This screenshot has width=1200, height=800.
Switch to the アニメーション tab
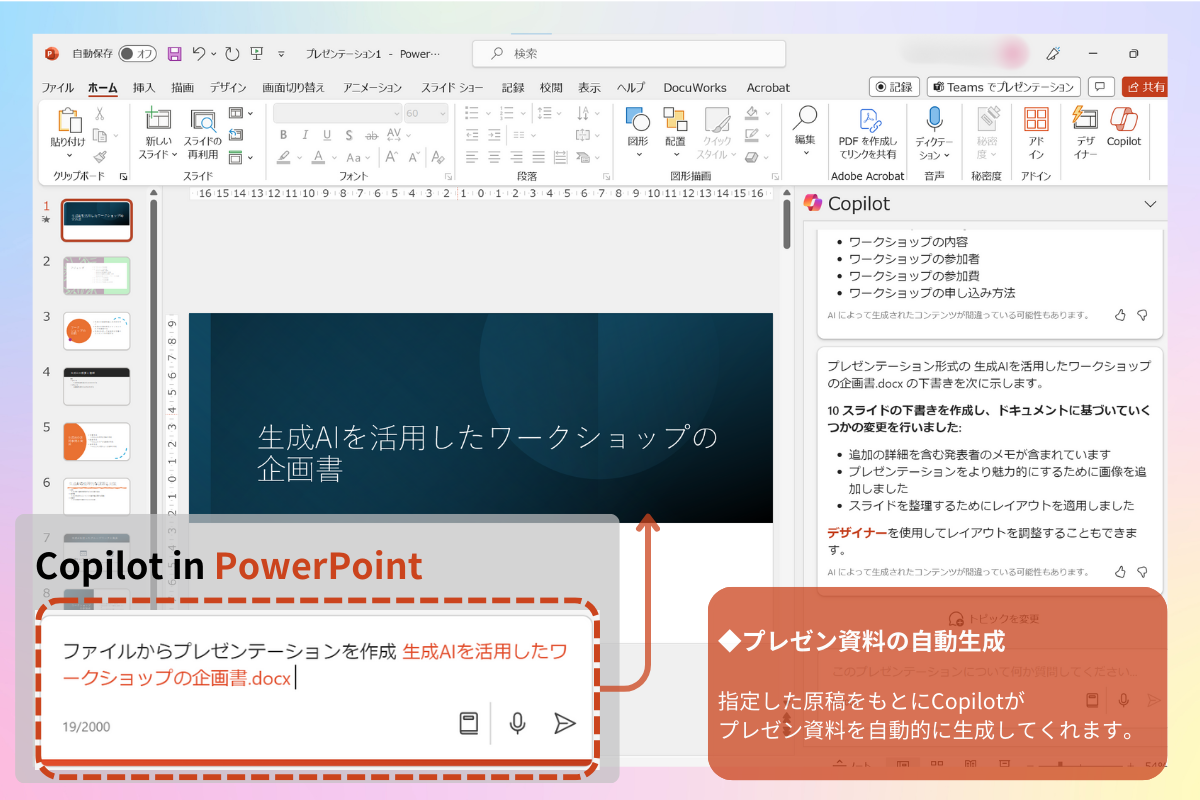click(372, 88)
